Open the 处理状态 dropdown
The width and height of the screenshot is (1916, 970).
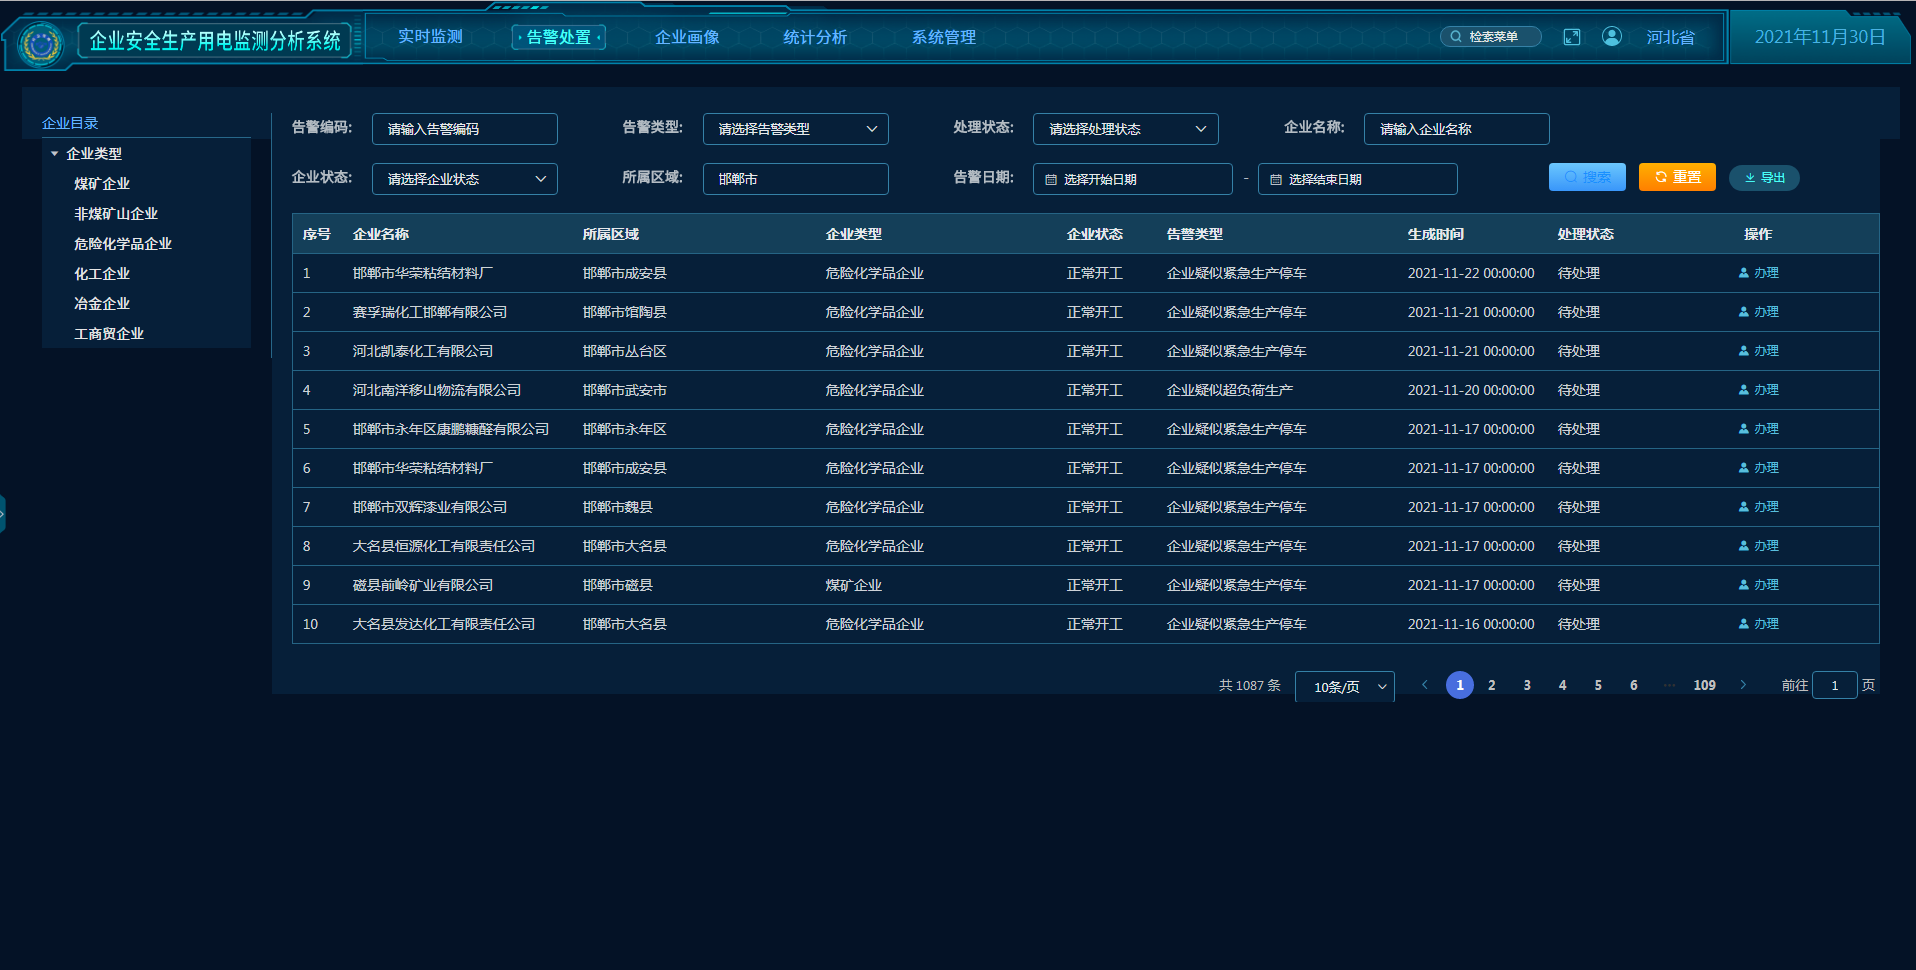tap(1125, 129)
